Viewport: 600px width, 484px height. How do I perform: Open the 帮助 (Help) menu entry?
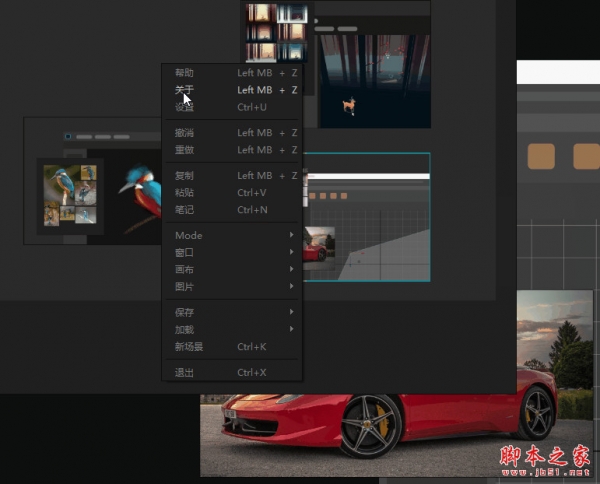click(x=185, y=73)
